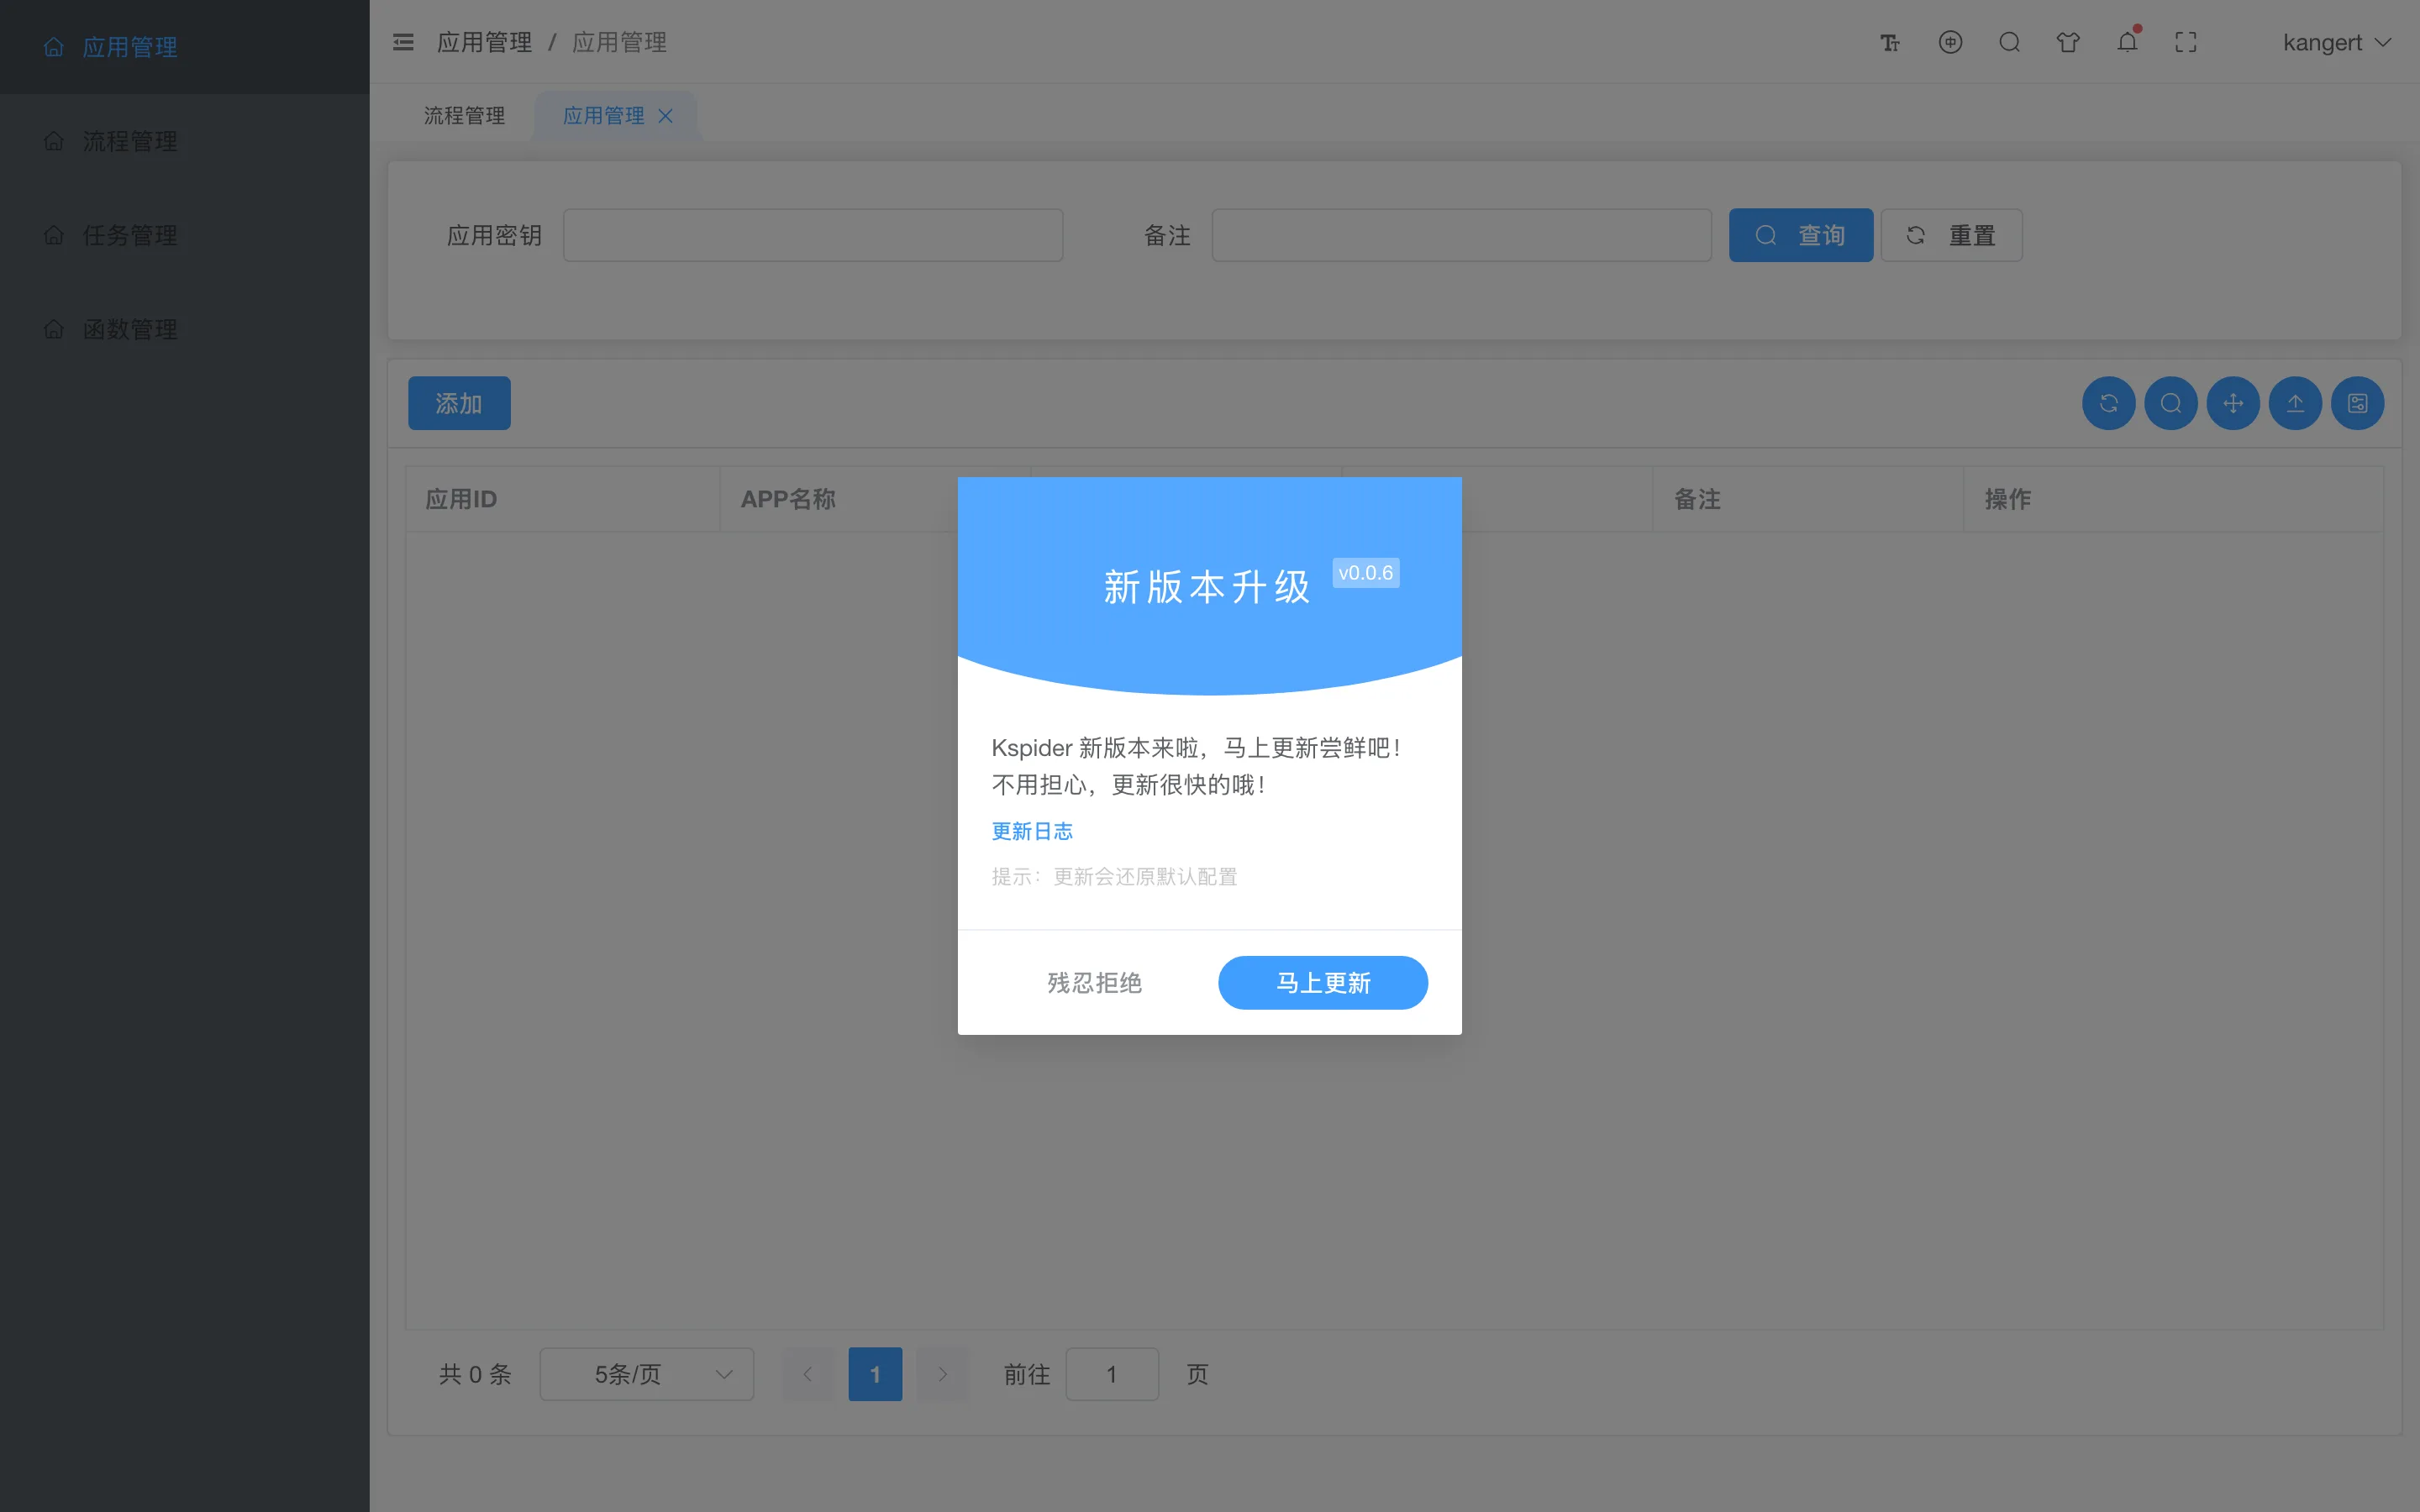Viewport: 2420px width, 1512px height.
Task: Click the 新版本升级 dialog title
Action: 1206,587
